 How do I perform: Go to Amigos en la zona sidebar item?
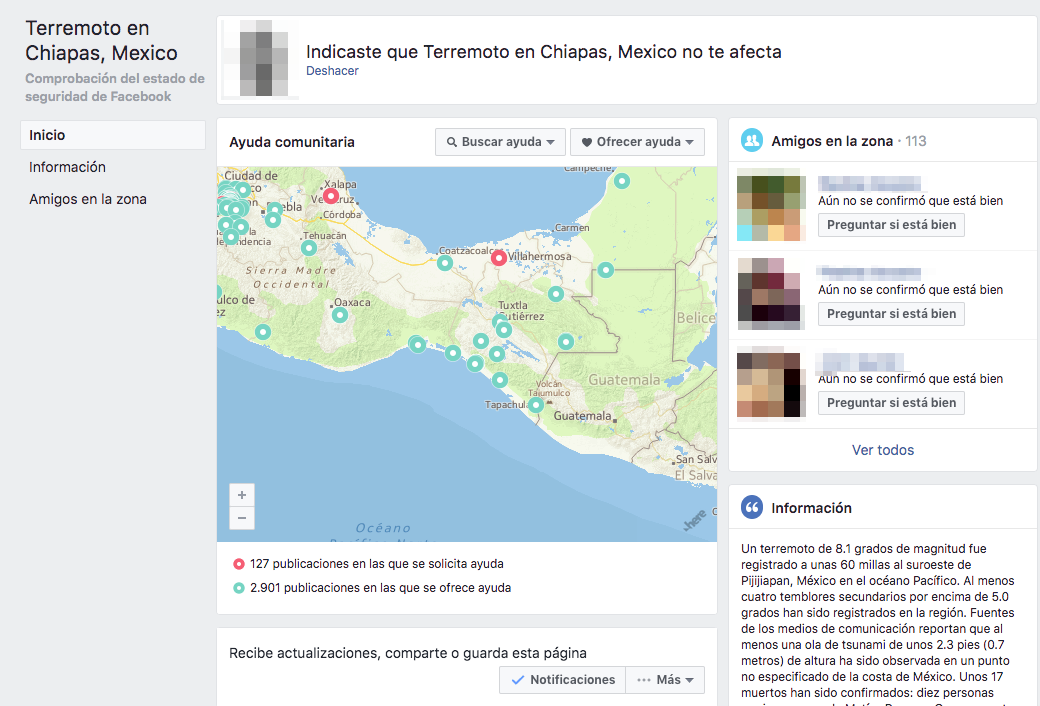click(x=88, y=199)
